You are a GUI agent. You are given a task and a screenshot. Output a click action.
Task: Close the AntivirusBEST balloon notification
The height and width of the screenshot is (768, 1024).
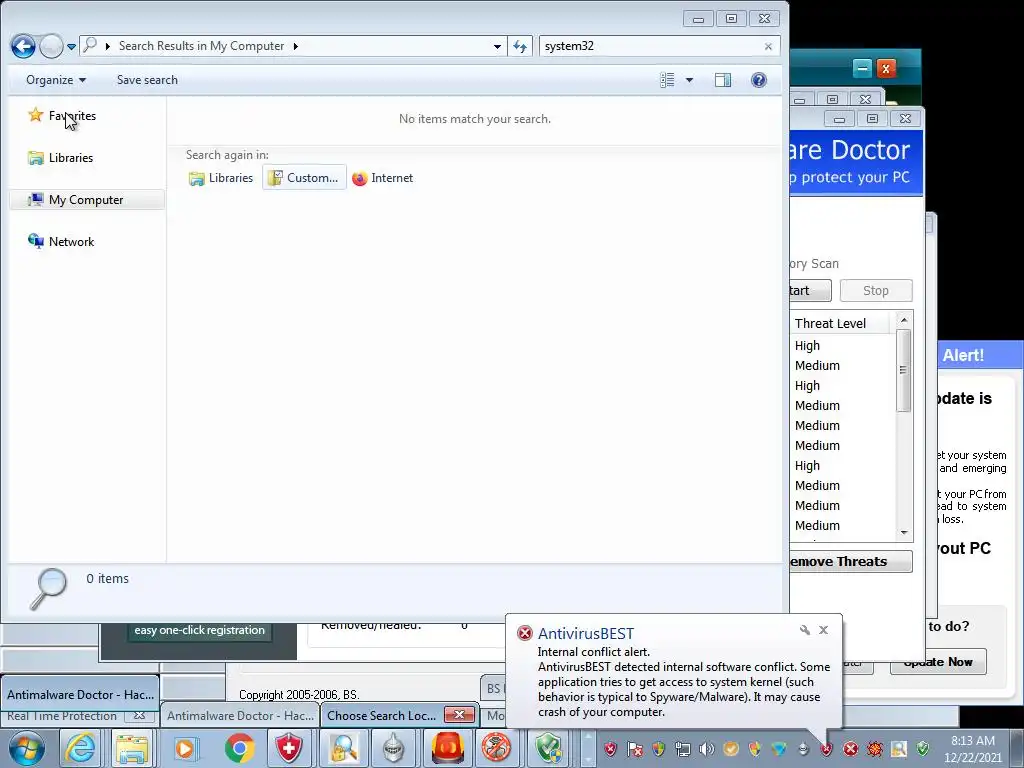(824, 630)
